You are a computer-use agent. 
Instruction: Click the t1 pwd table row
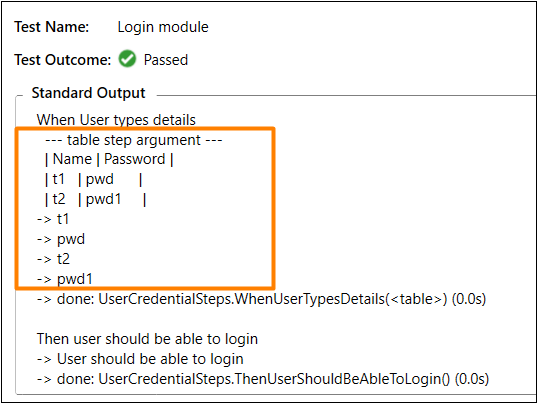pyautogui.click(x=93, y=179)
